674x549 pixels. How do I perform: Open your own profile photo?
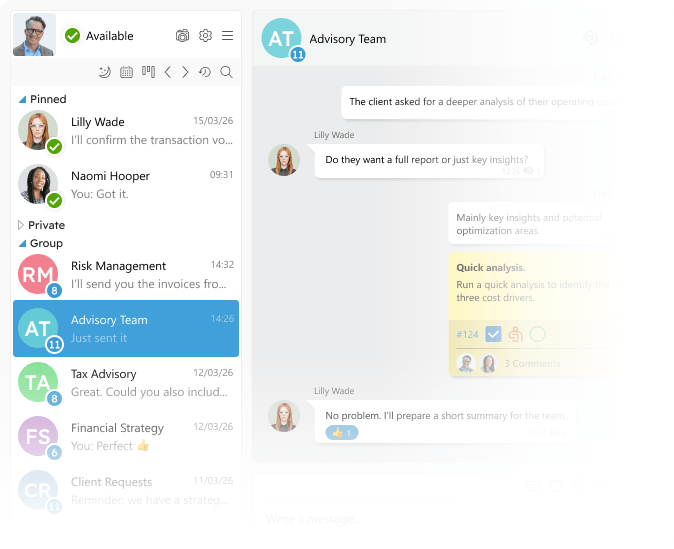34,34
